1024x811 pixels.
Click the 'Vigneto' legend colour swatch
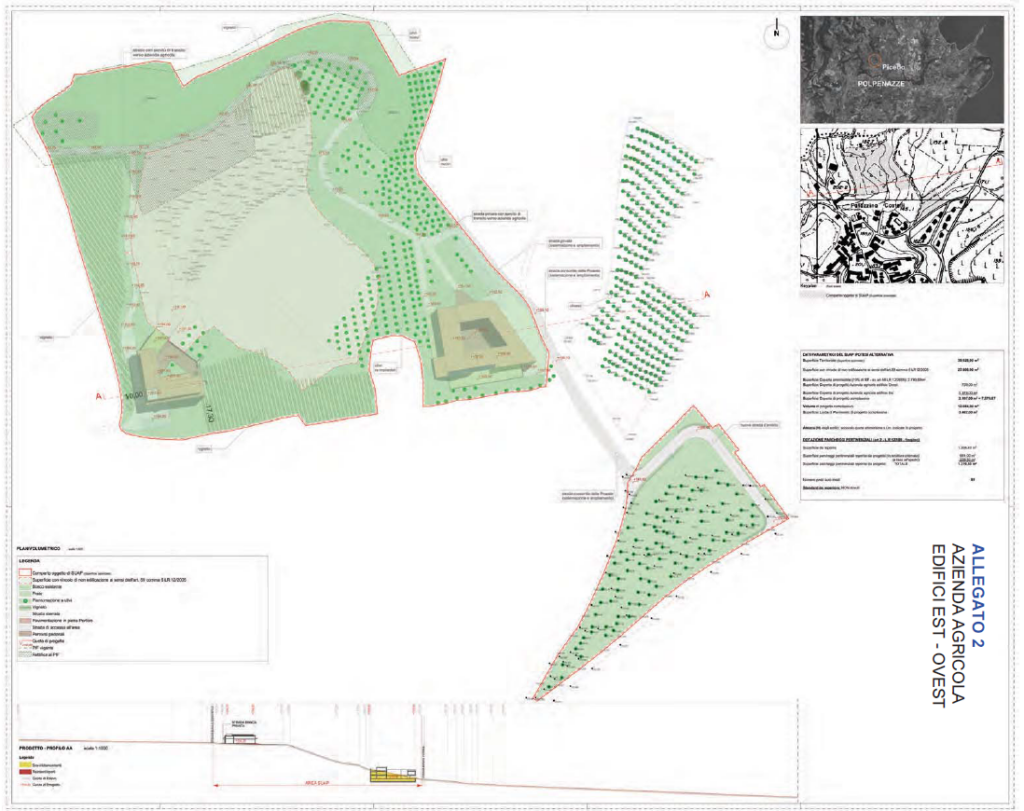point(24,606)
